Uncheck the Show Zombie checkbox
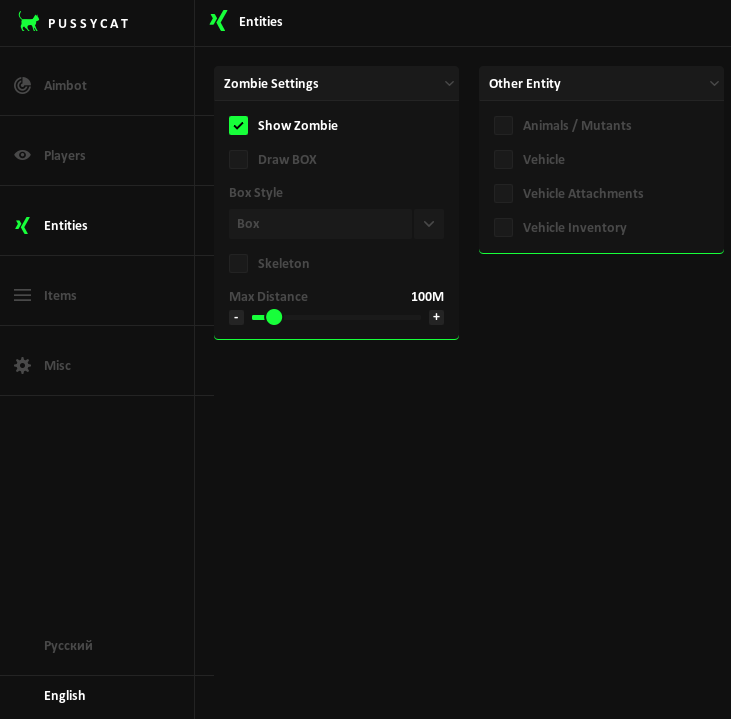This screenshot has height=719, width=731. [x=238, y=125]
